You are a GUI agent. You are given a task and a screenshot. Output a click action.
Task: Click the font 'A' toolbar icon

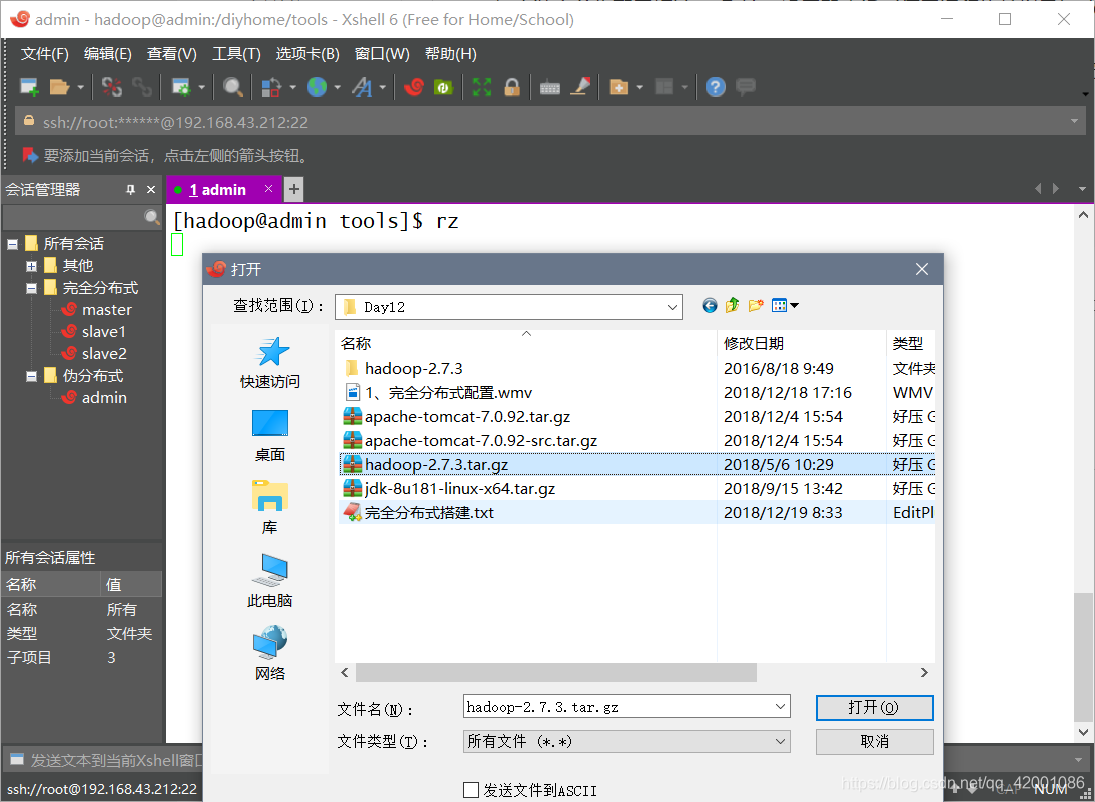pyautogui.click(x=362, y=87)
